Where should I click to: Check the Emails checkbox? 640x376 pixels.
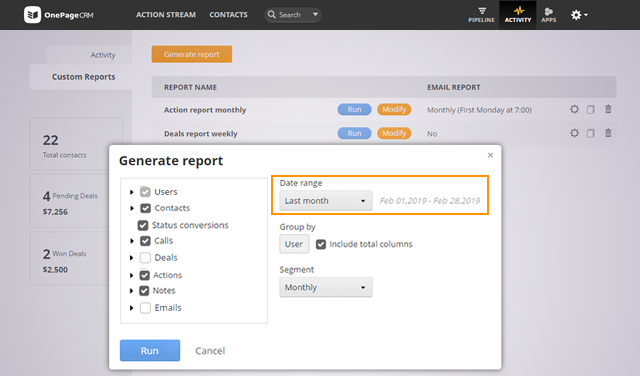click(x=145, y=308)
